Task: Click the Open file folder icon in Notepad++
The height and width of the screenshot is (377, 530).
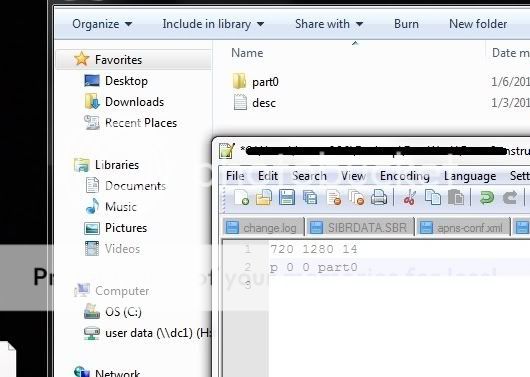Action: [264, 197]
